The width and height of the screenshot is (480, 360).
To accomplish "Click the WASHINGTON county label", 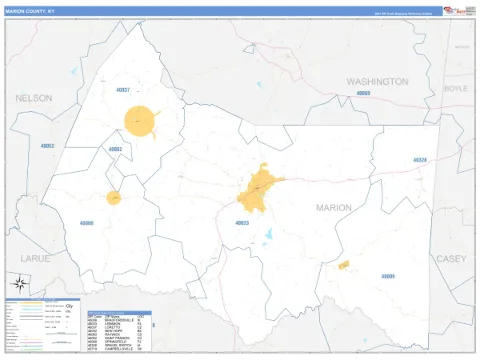I will (x=377, y=82).
